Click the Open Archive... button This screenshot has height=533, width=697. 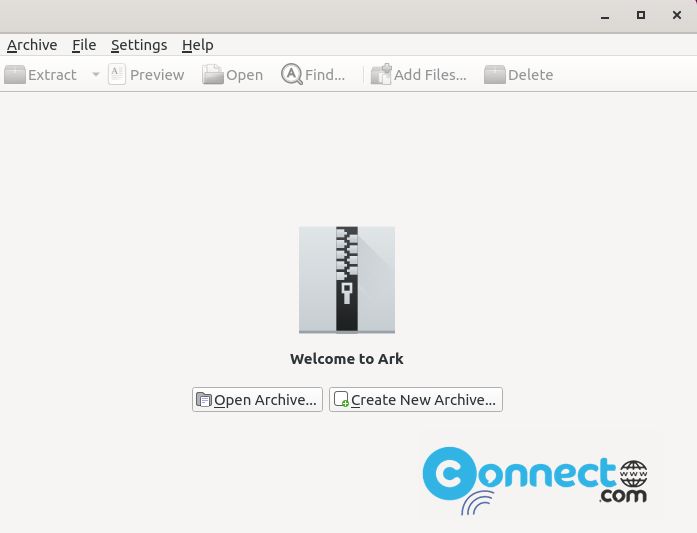pos(257,400)
